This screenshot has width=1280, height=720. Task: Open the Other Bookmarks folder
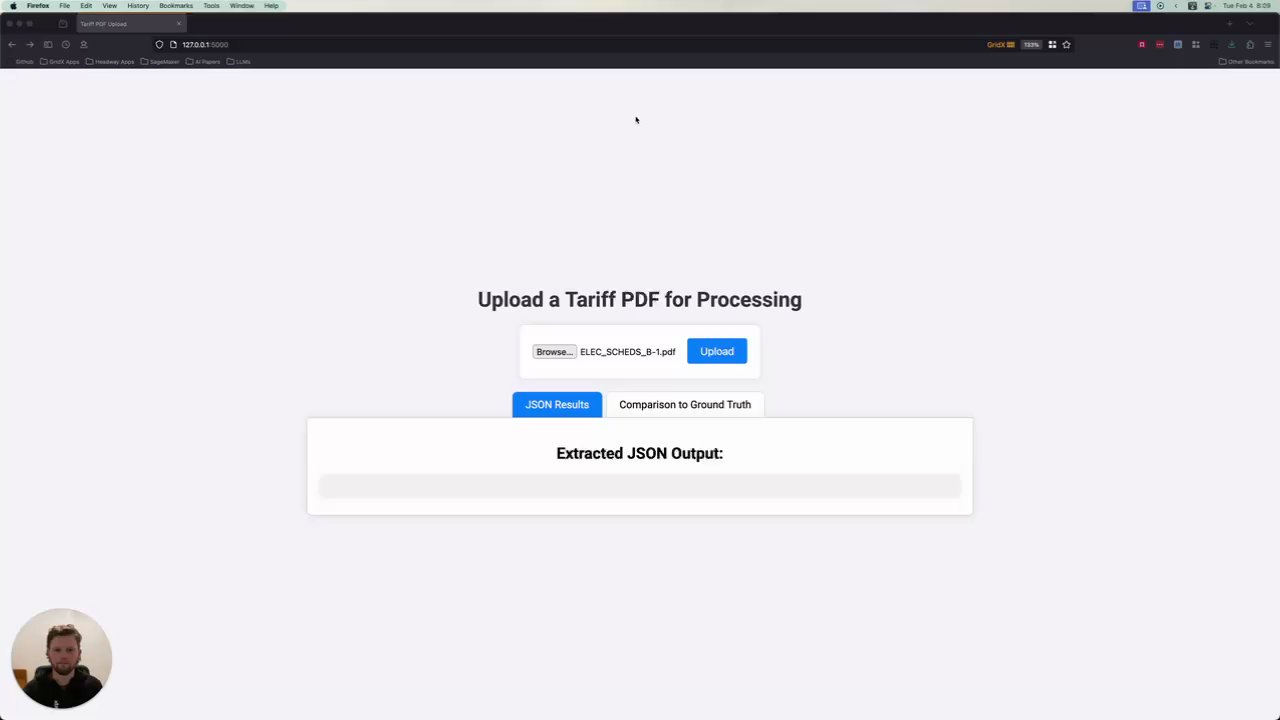(x=1246, y=62)
